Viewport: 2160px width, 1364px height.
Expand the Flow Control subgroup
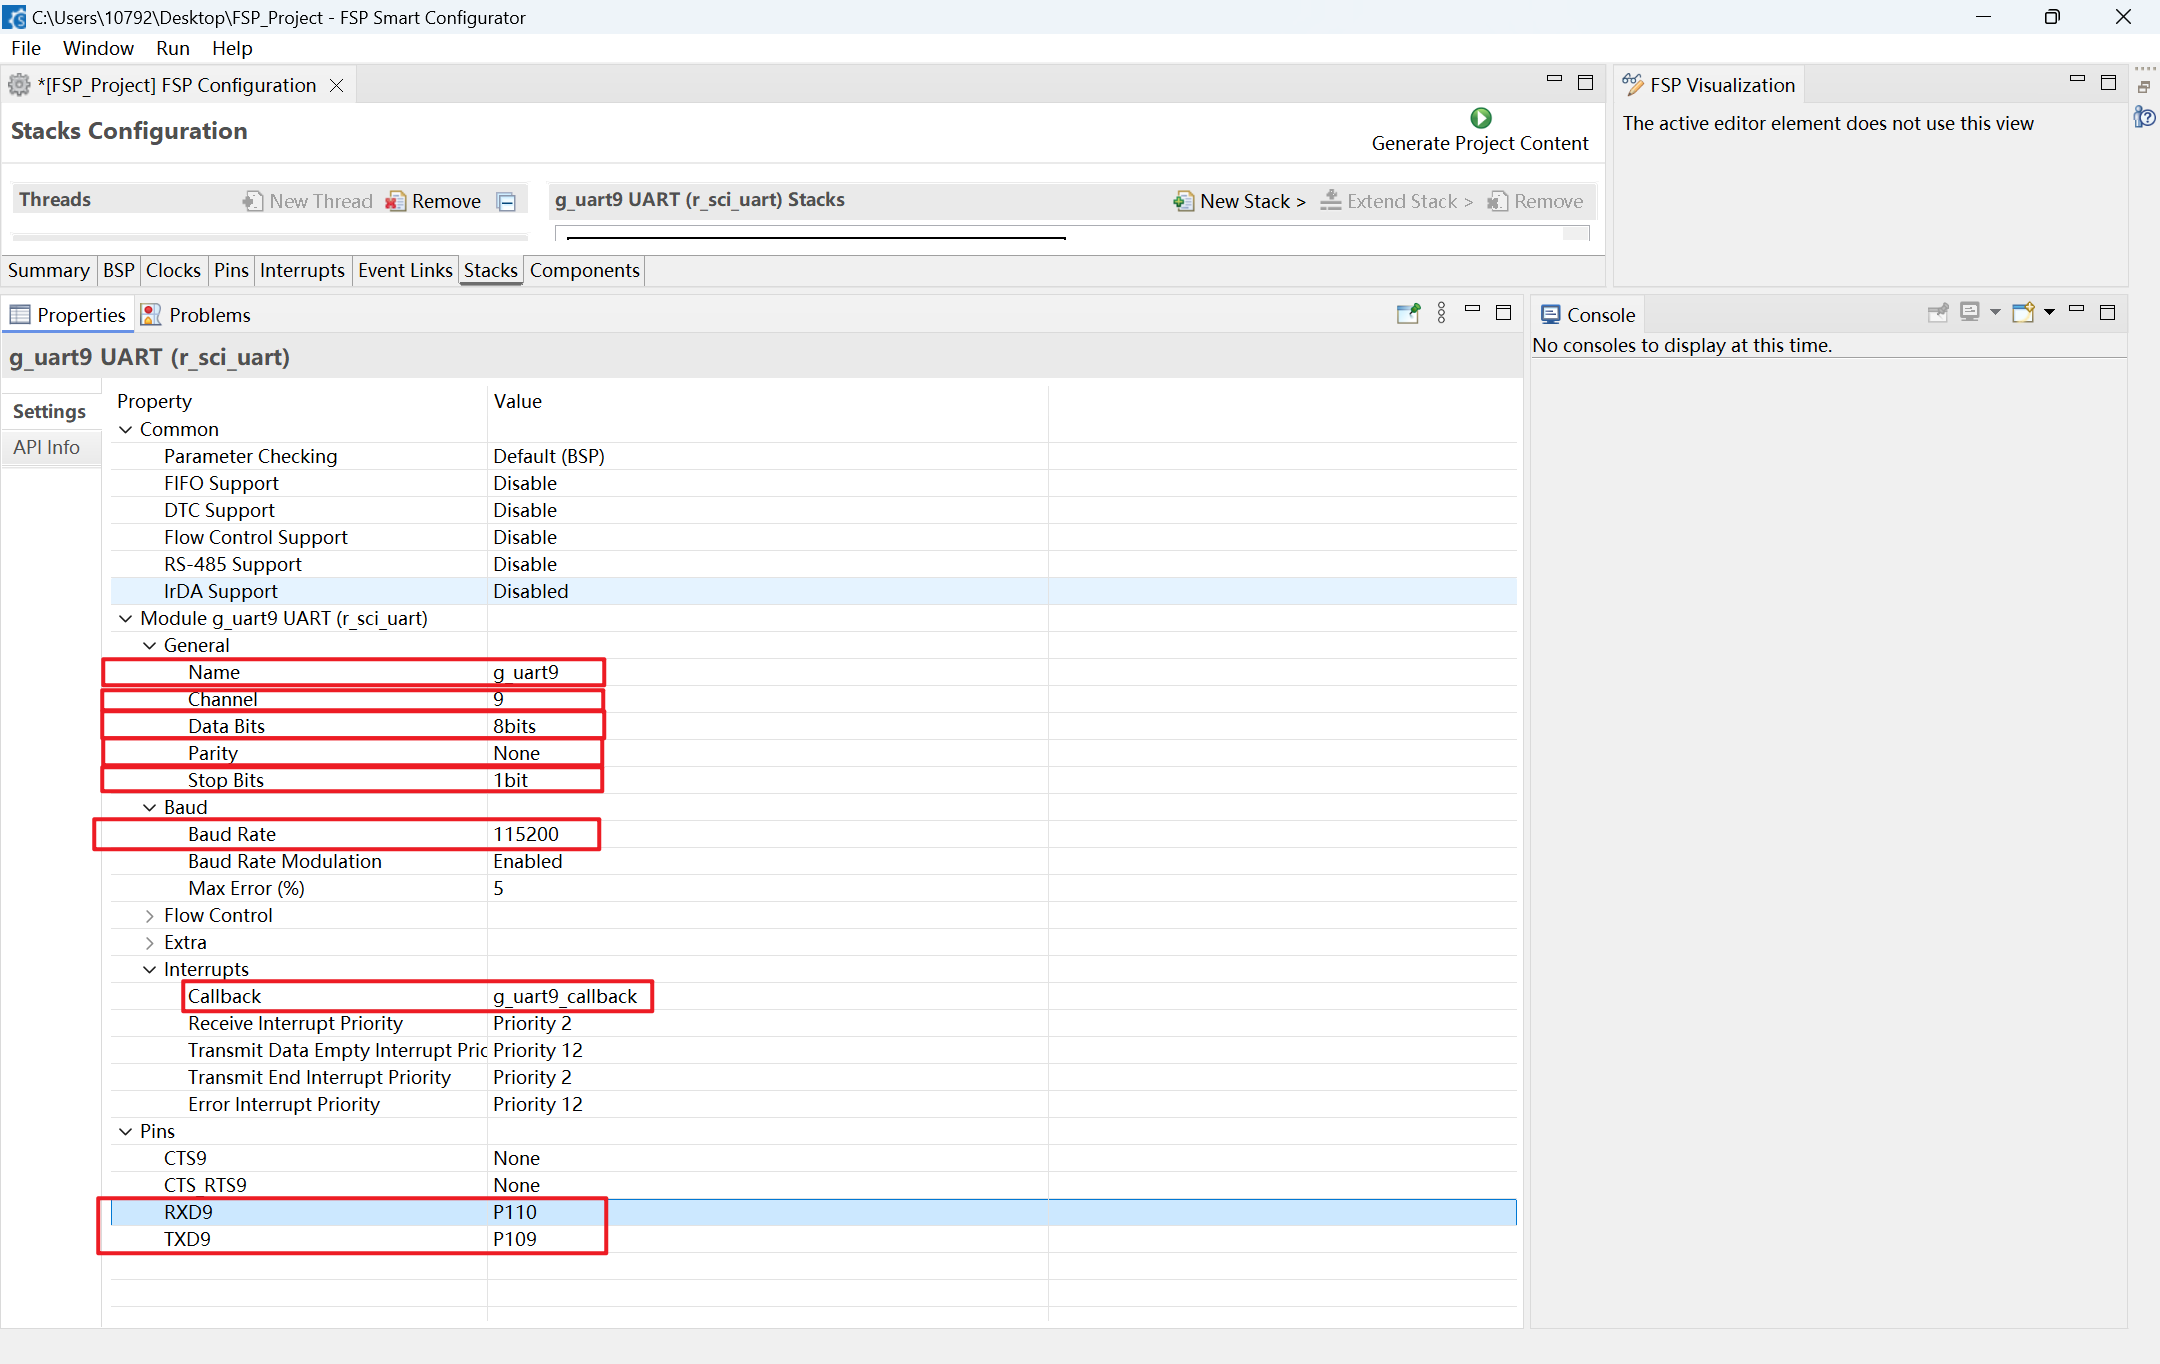149,915
